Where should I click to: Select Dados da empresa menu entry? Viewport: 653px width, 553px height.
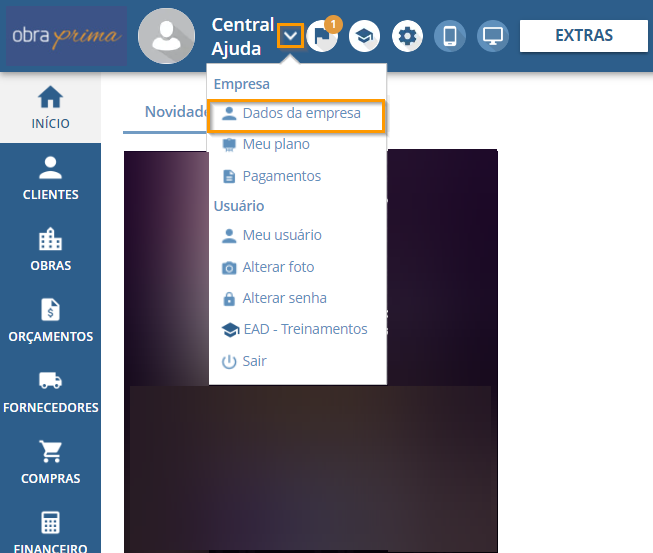(x=296, y=114)
